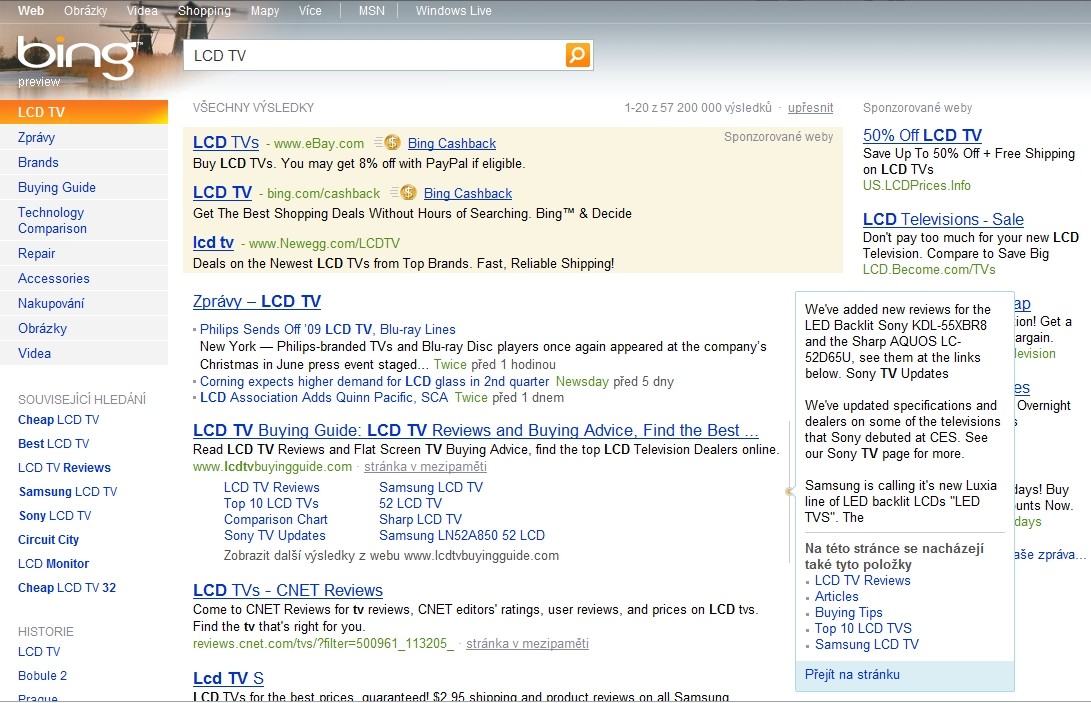Open the Obrázky tab in top bar
Screen dimensions: 1091x703
tap(86, 10)
